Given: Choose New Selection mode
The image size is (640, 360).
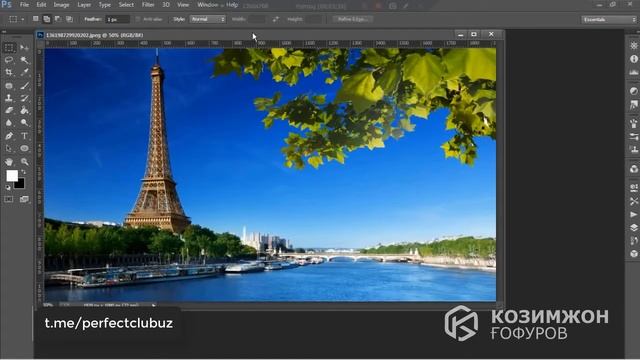Looking at the screenshot, I should tap(36, 19).
